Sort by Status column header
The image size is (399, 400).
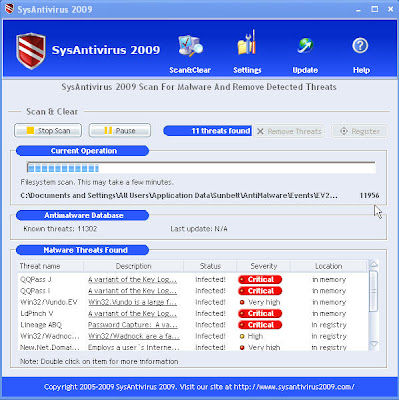point(210,266)
